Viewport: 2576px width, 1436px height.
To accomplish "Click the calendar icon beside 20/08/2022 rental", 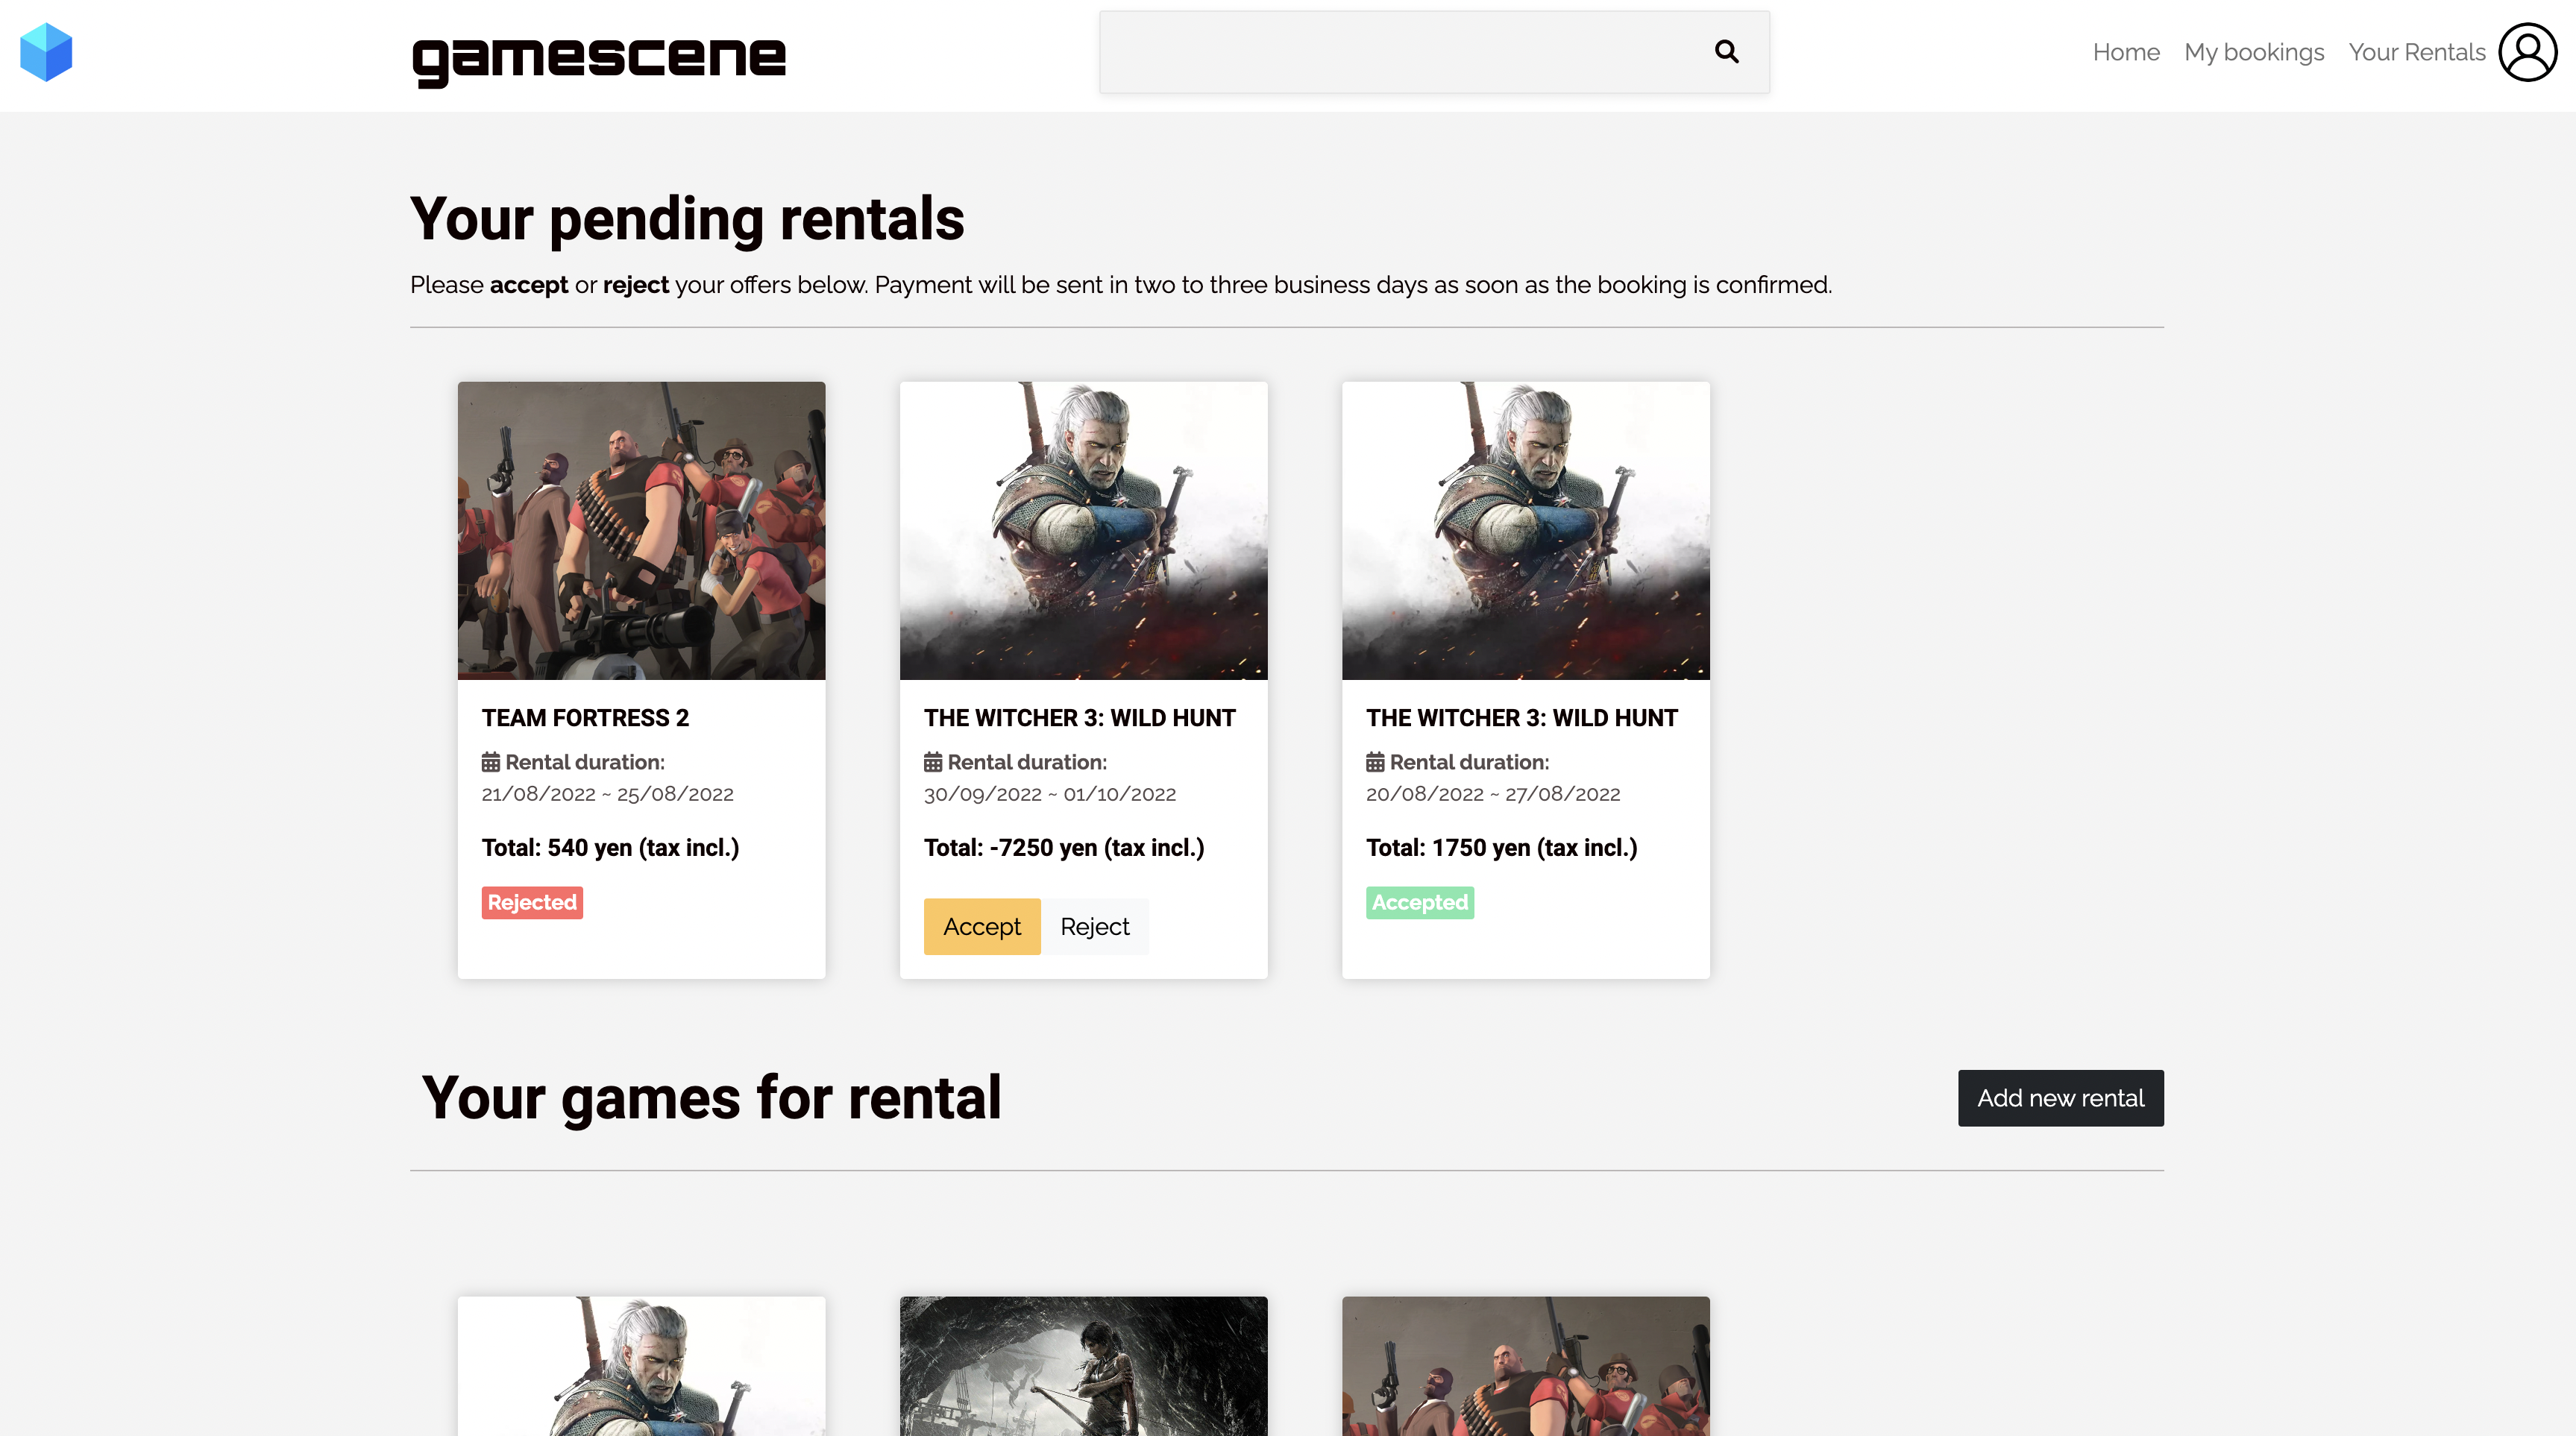I will (1375, 762).
